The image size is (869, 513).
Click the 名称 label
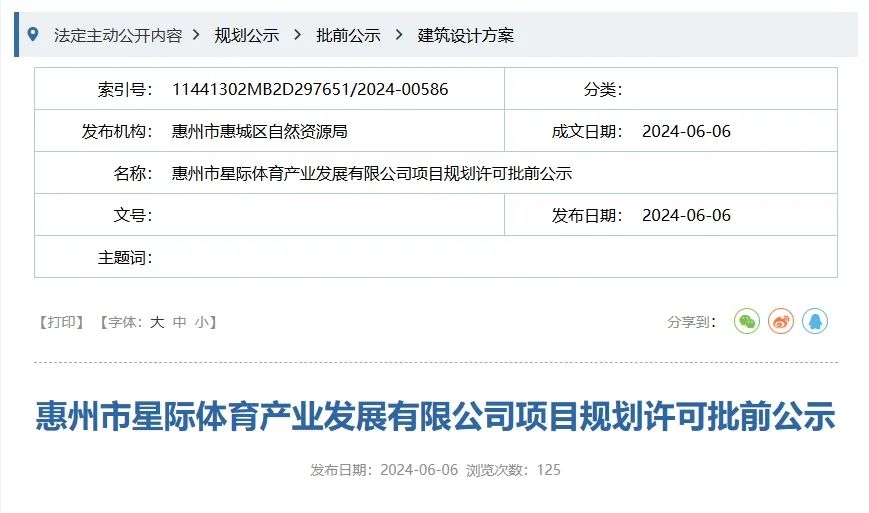point(132,173)
